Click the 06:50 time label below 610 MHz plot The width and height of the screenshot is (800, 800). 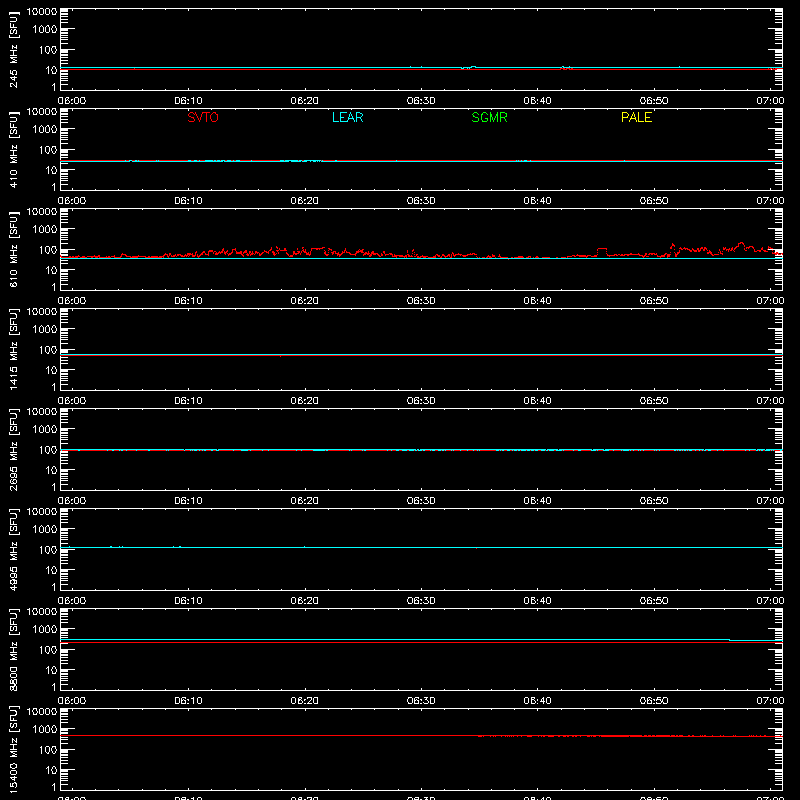click(654, 301)
